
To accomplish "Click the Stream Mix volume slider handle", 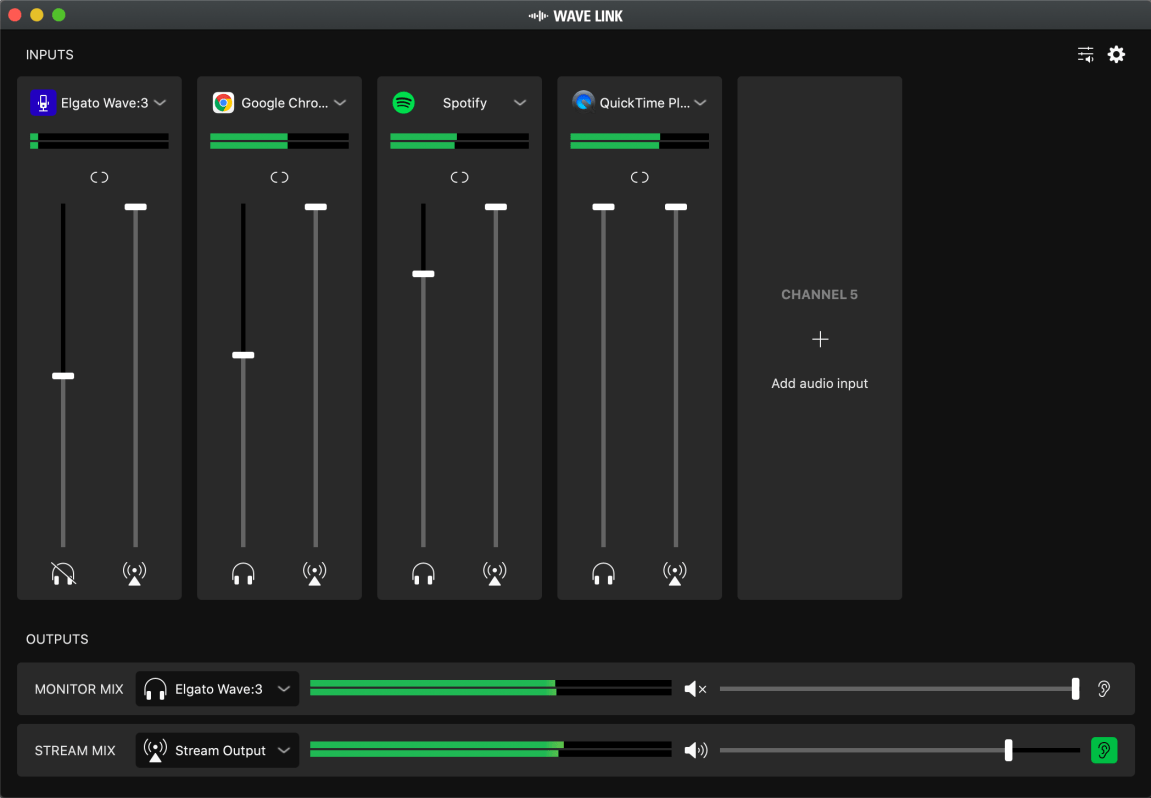I will pyautogui.click(x=1009, y=750).
